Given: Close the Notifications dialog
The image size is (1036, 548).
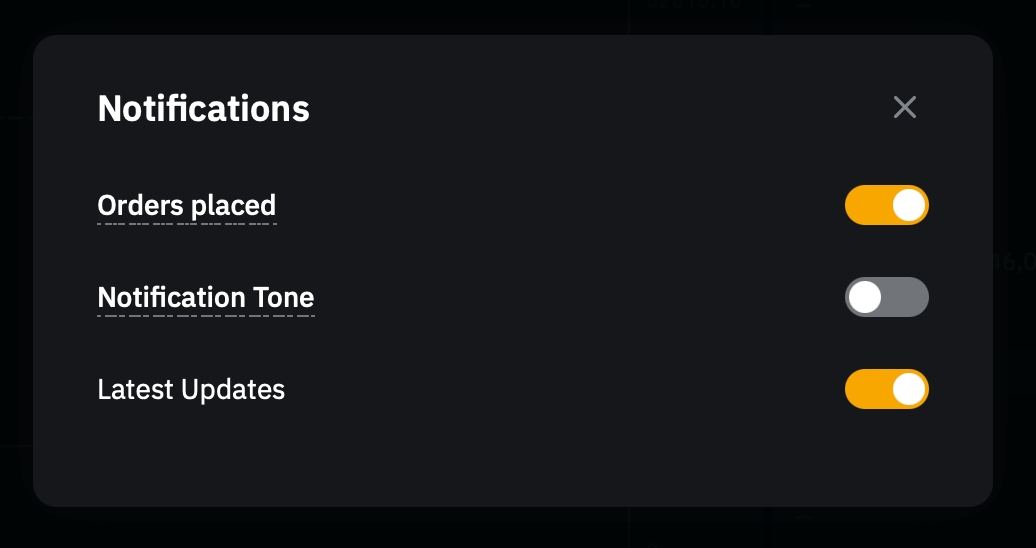Looking at the screenshot, I should pos(904,107).
